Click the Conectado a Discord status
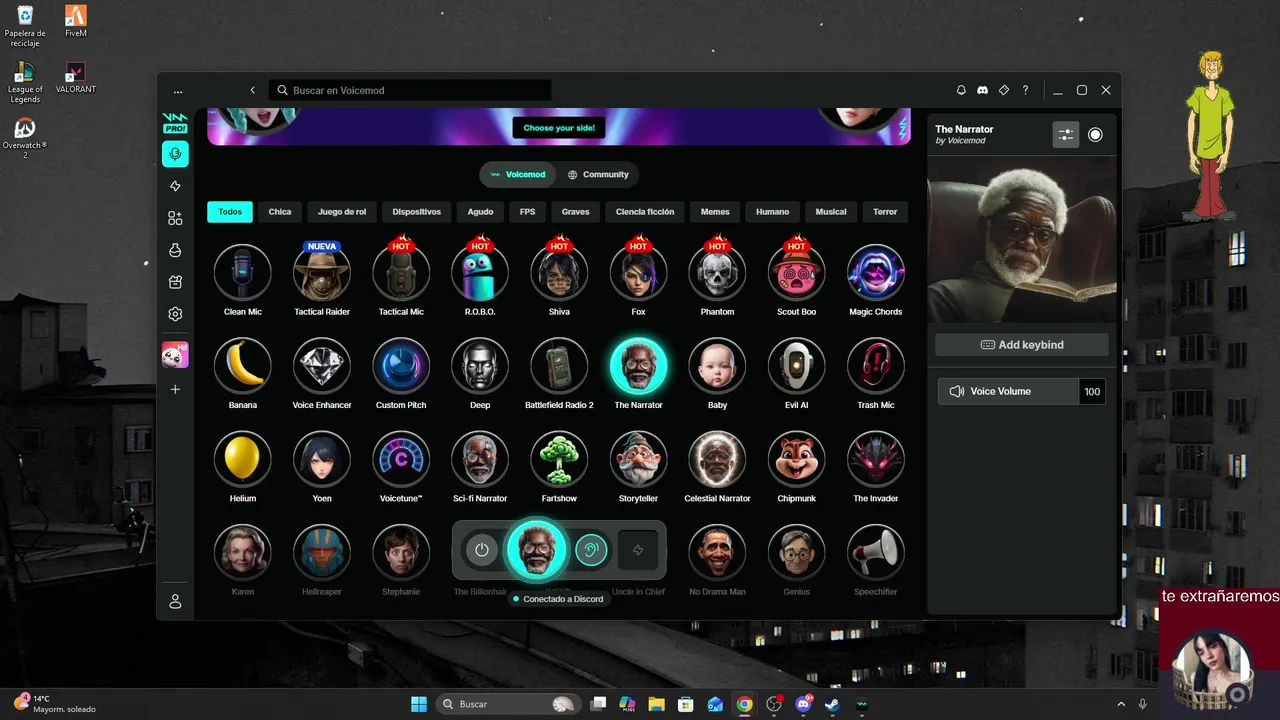1280x720 pixels. point(558,599)
